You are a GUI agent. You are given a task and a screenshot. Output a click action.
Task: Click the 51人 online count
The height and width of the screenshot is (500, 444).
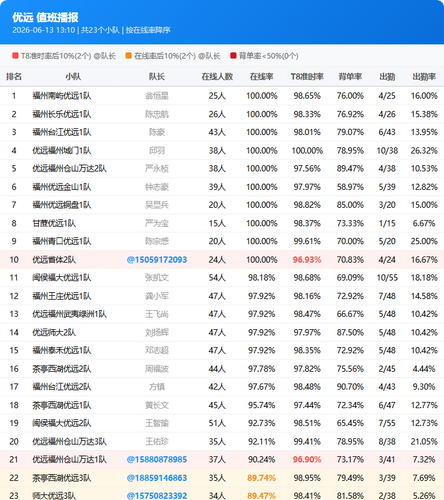tap(217, 423)
